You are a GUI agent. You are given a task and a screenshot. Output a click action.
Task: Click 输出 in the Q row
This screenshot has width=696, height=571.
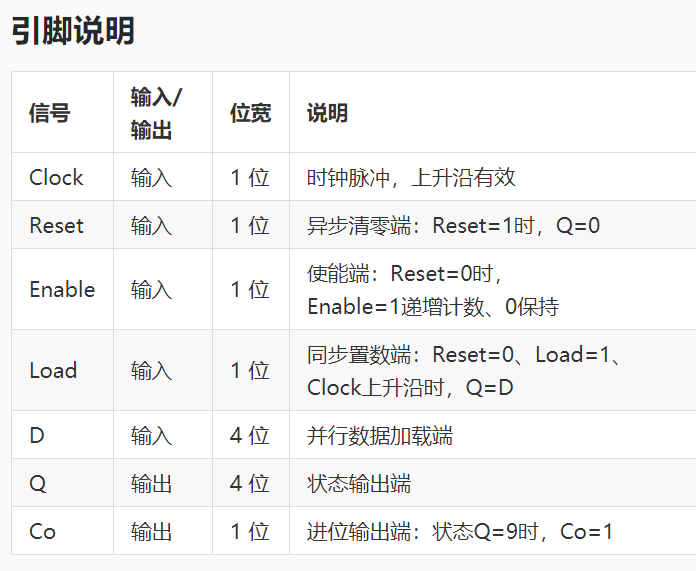pos(151,483)
